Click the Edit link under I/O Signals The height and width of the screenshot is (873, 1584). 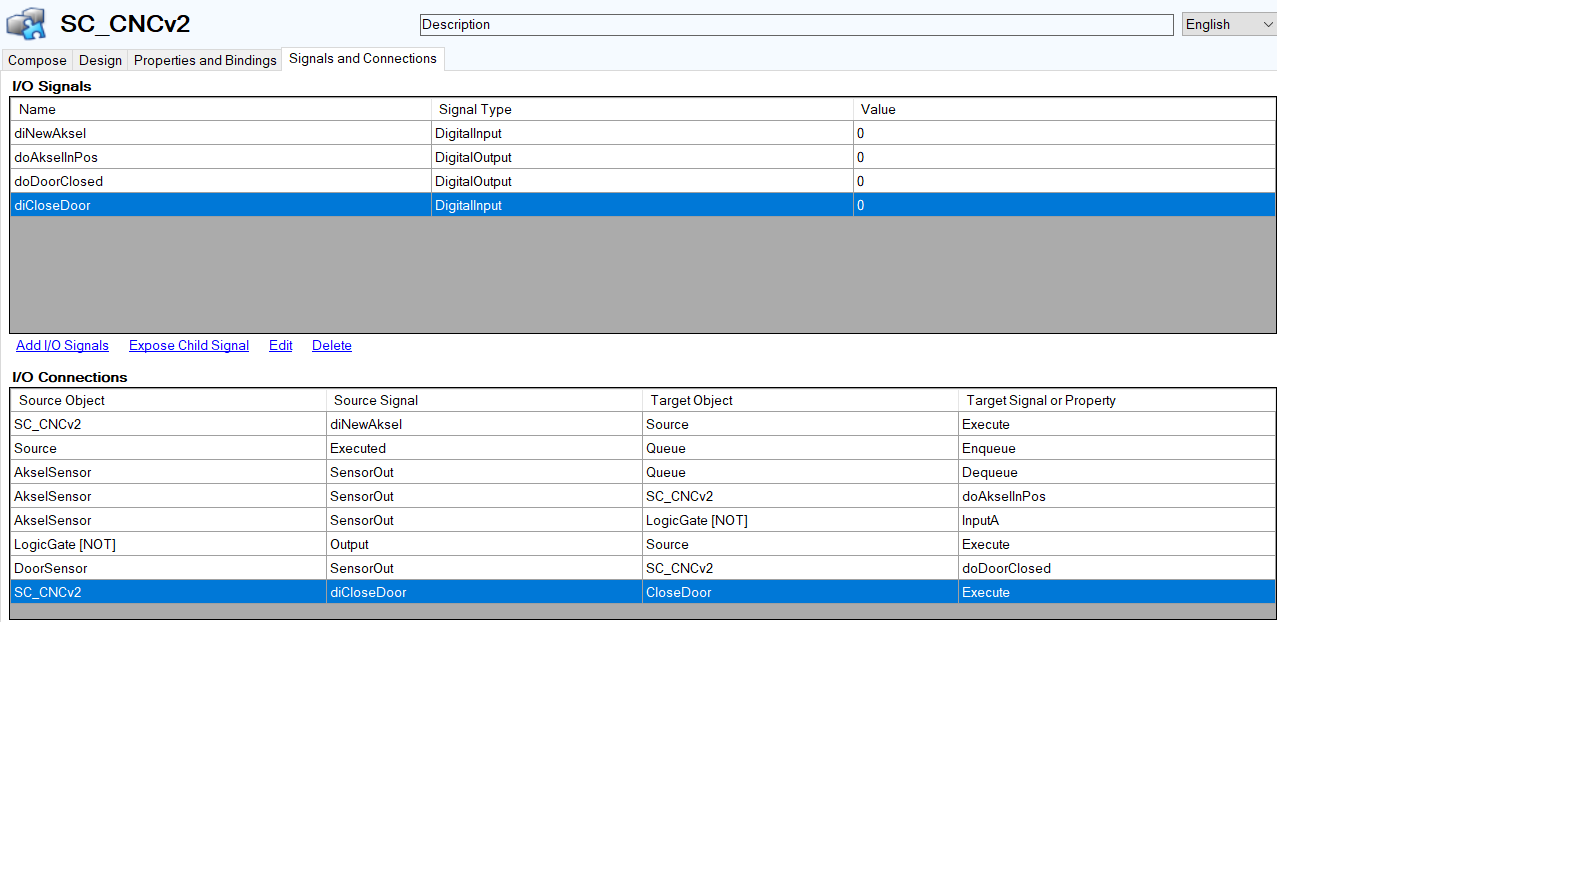pyautogui.click(x=281, y=345)
